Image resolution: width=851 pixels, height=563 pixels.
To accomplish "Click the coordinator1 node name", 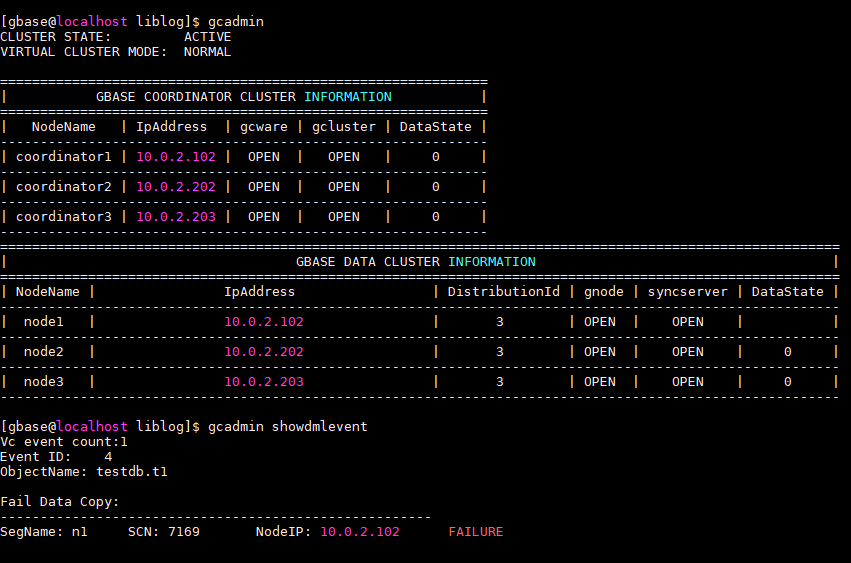I will point(63,157).
